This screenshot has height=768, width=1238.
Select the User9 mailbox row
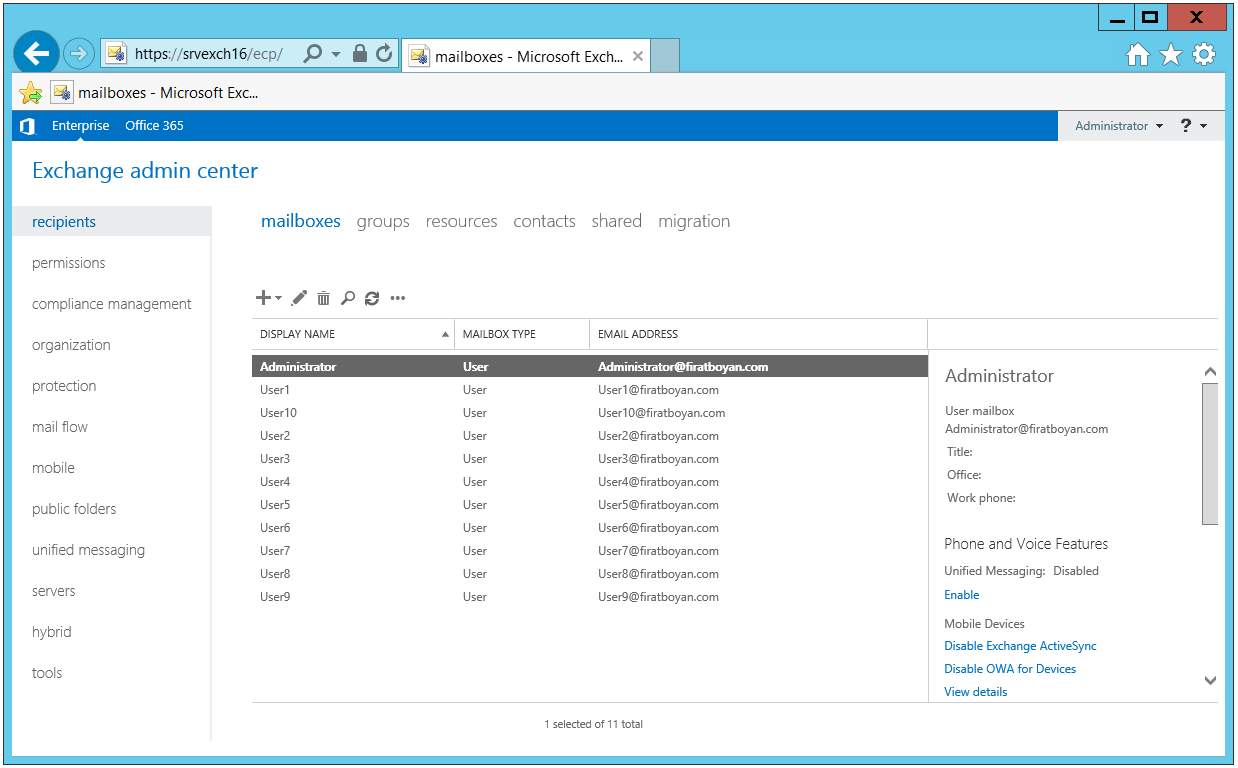pyautogui.click(x=590, y=597)
